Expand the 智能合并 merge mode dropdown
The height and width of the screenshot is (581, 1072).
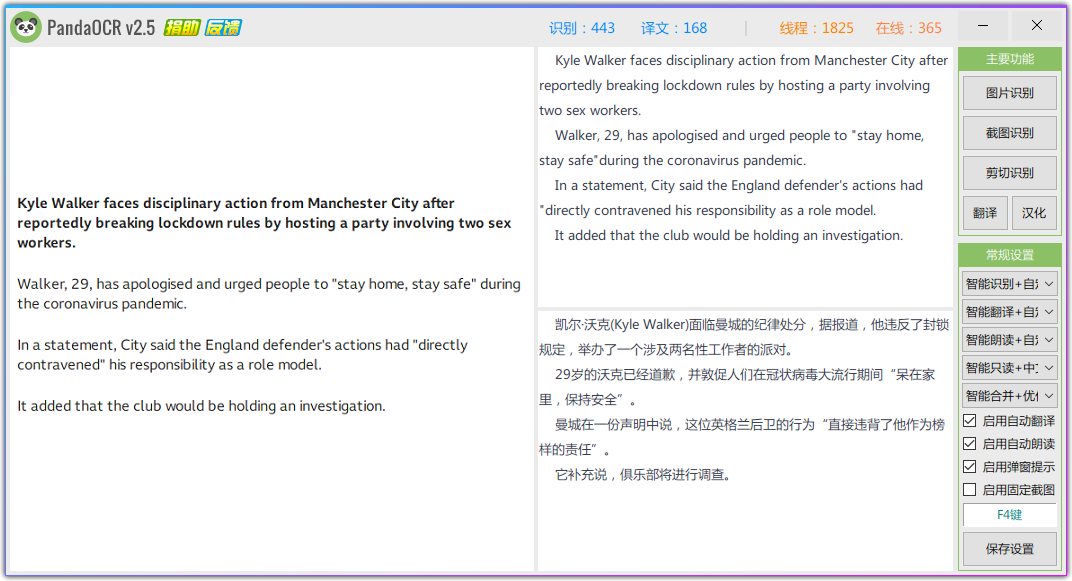pyautogui.click(x=1009, y=395)
